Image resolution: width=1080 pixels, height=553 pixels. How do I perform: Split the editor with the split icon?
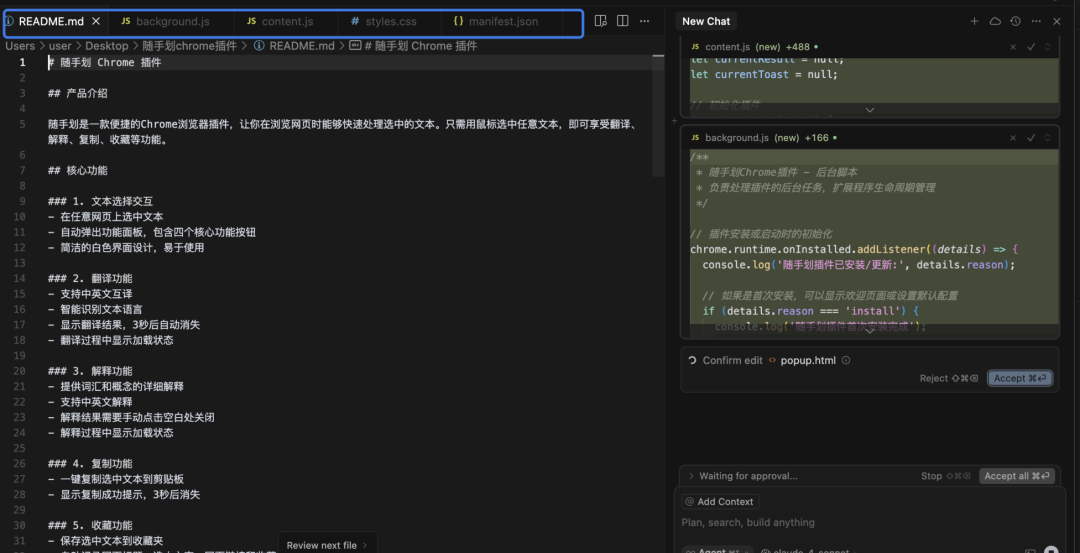(622, 21)
